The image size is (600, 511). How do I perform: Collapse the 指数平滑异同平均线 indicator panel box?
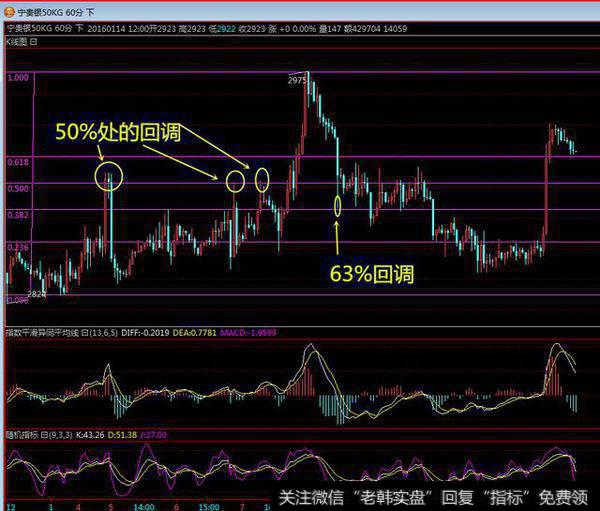click(x=84, y=331)
